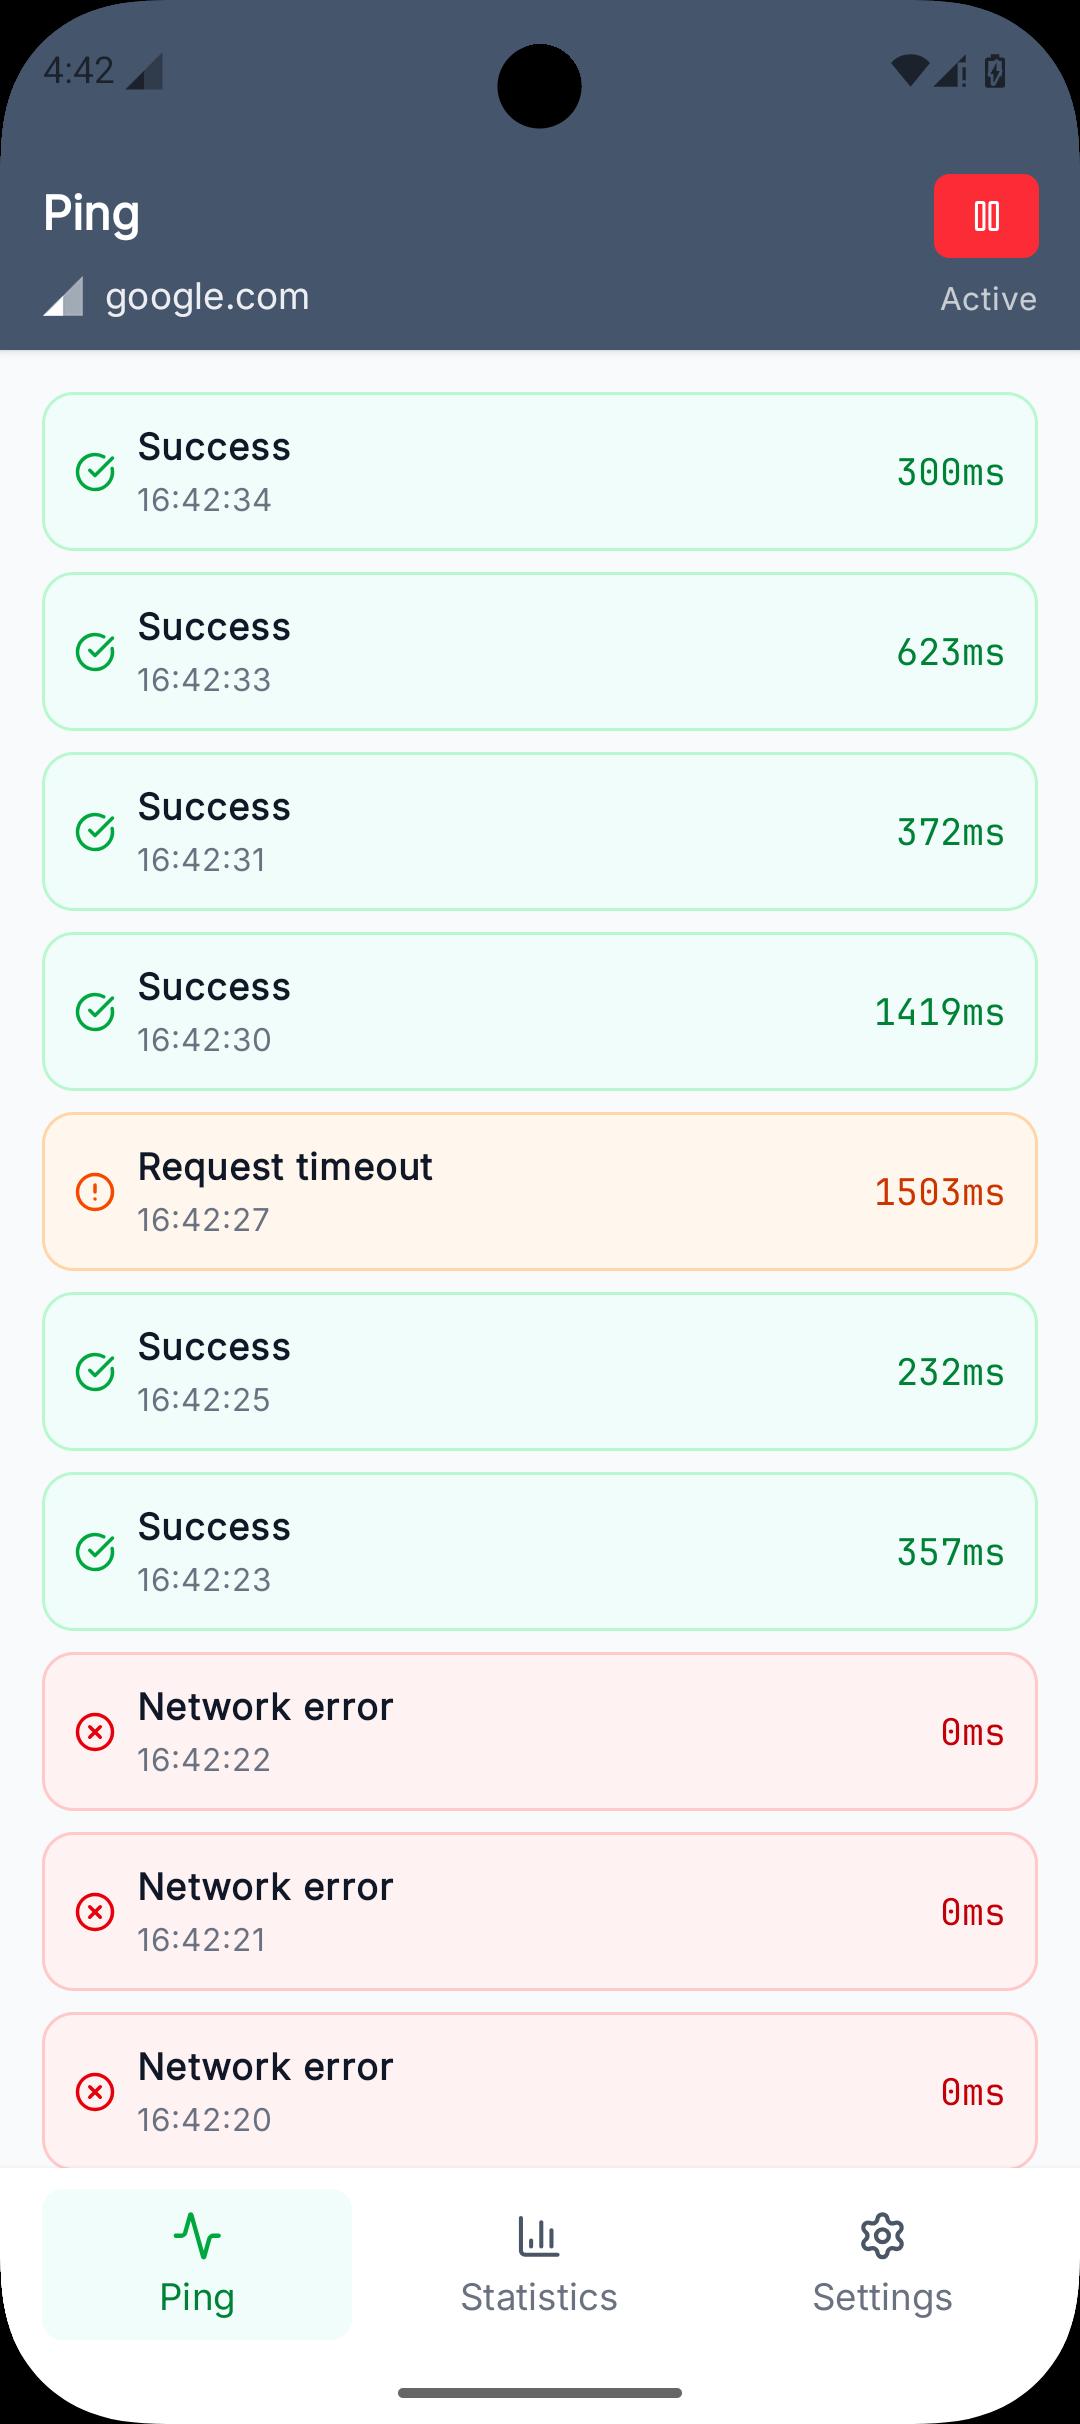Image resolution: width=1080 pixels, height=2424 pixels.
Task: Select the Ping tab at bottom
Action: click(x=197, y=2264)
